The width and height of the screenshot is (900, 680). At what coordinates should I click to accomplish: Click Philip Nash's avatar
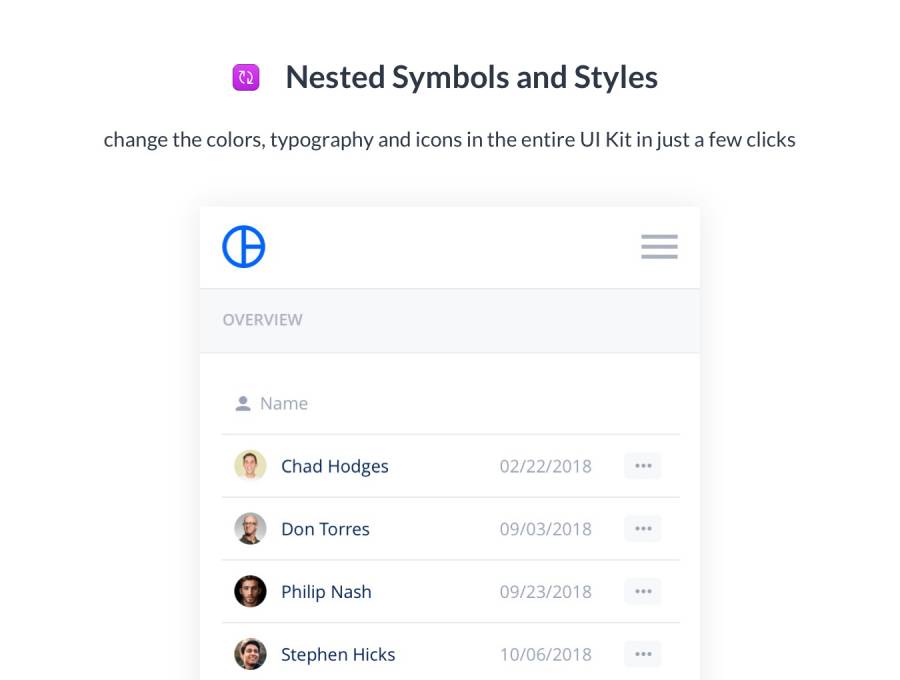[x=250, y=591]
